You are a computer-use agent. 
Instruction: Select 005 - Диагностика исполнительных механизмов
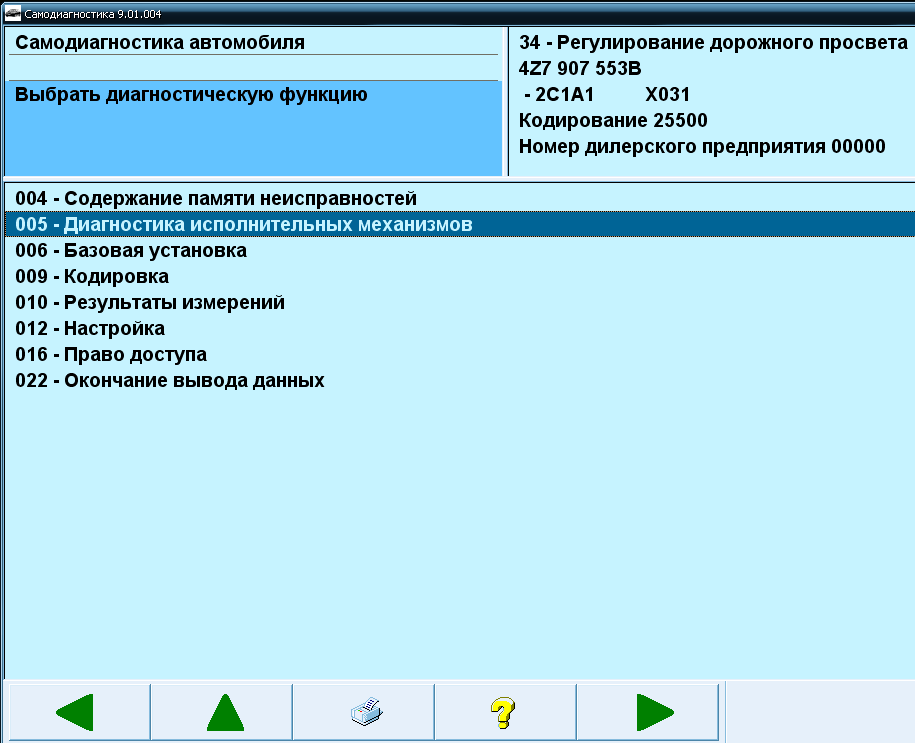click(x=460, y=224)
